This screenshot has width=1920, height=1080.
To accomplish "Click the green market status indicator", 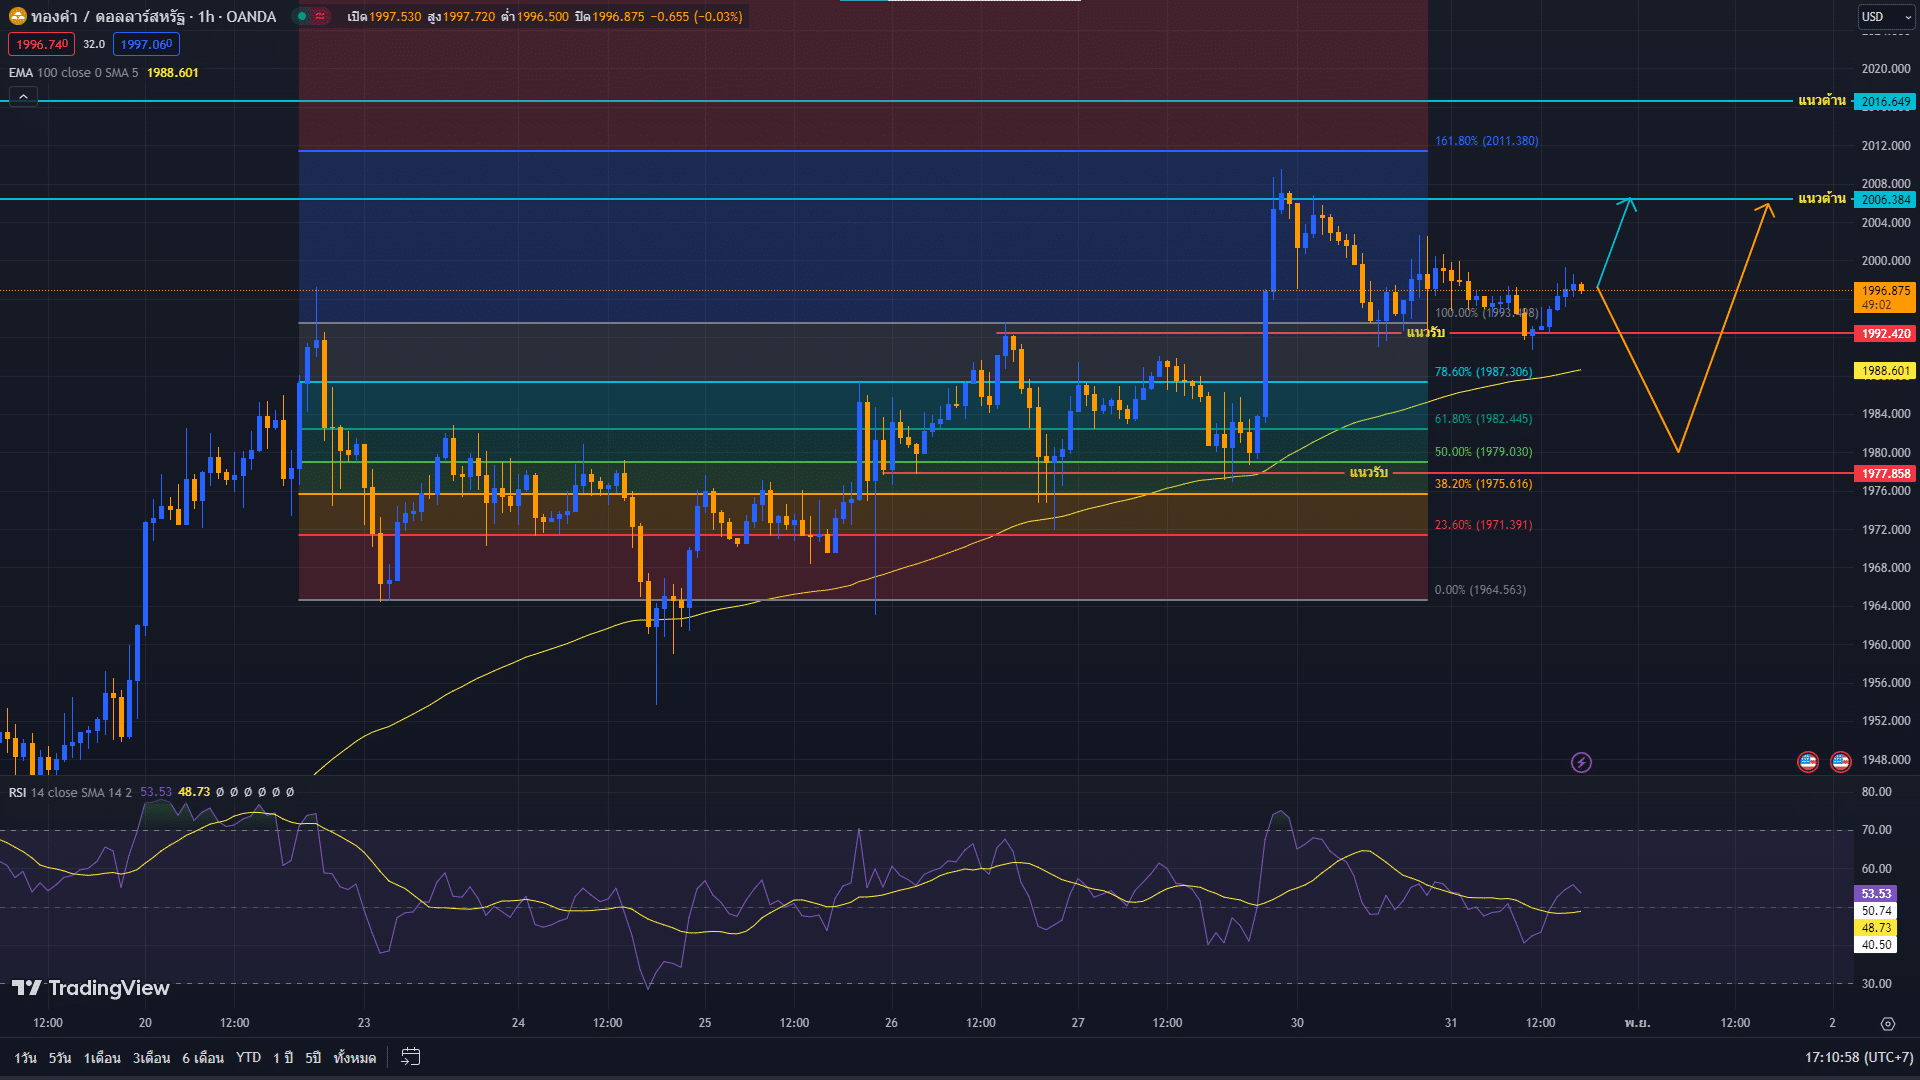I will (x=302, y=16).
